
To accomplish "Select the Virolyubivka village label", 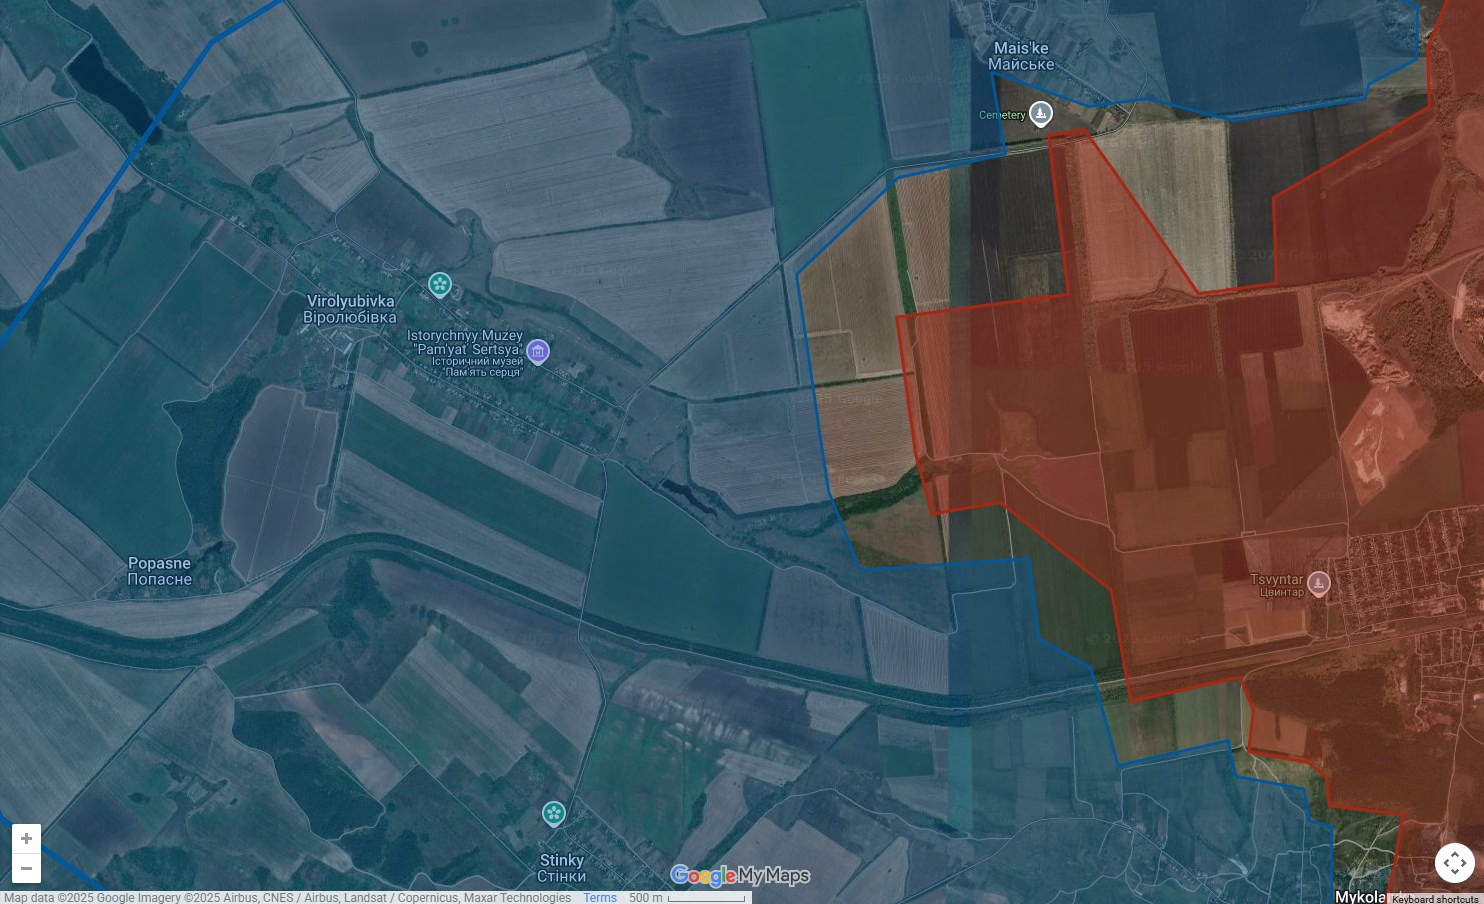I will [x=350, y=309].
